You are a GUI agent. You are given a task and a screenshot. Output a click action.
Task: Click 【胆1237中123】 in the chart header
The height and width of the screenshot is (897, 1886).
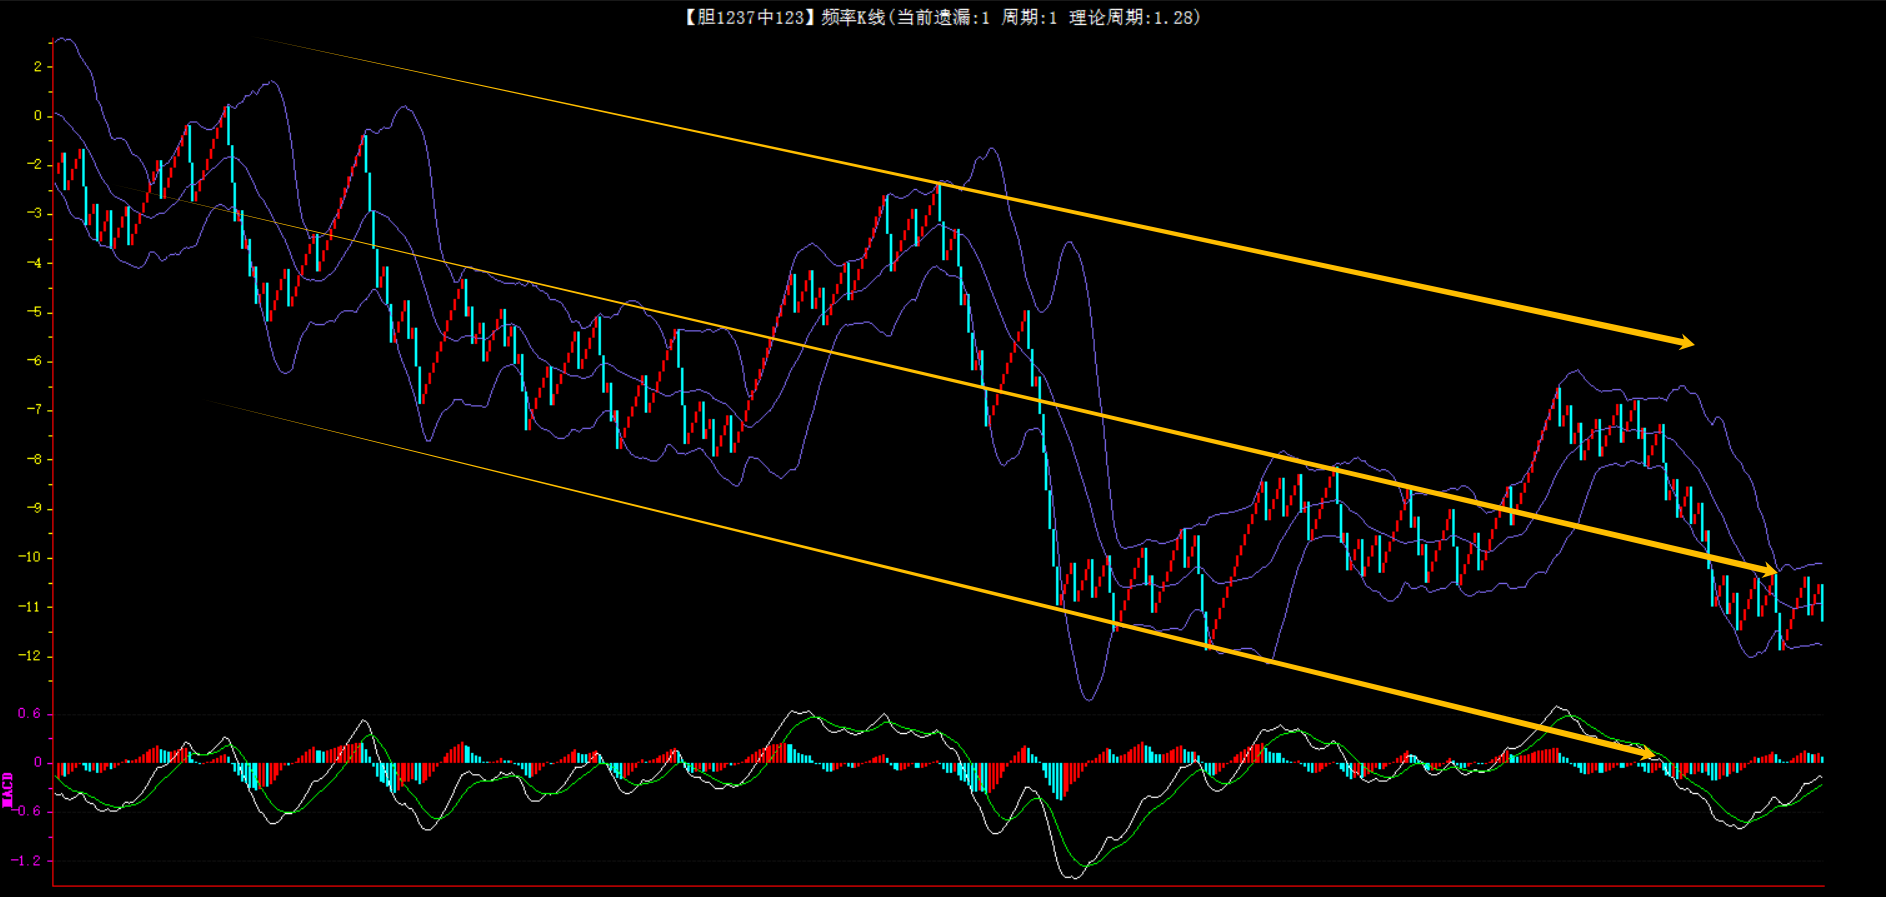point(749,17)
